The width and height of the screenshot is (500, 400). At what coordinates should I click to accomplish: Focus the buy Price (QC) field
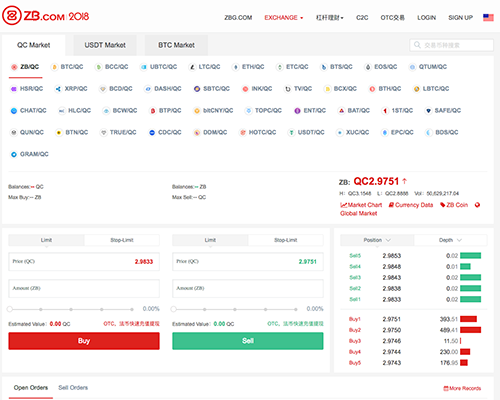pyautogui.click(x=84, y=262)
